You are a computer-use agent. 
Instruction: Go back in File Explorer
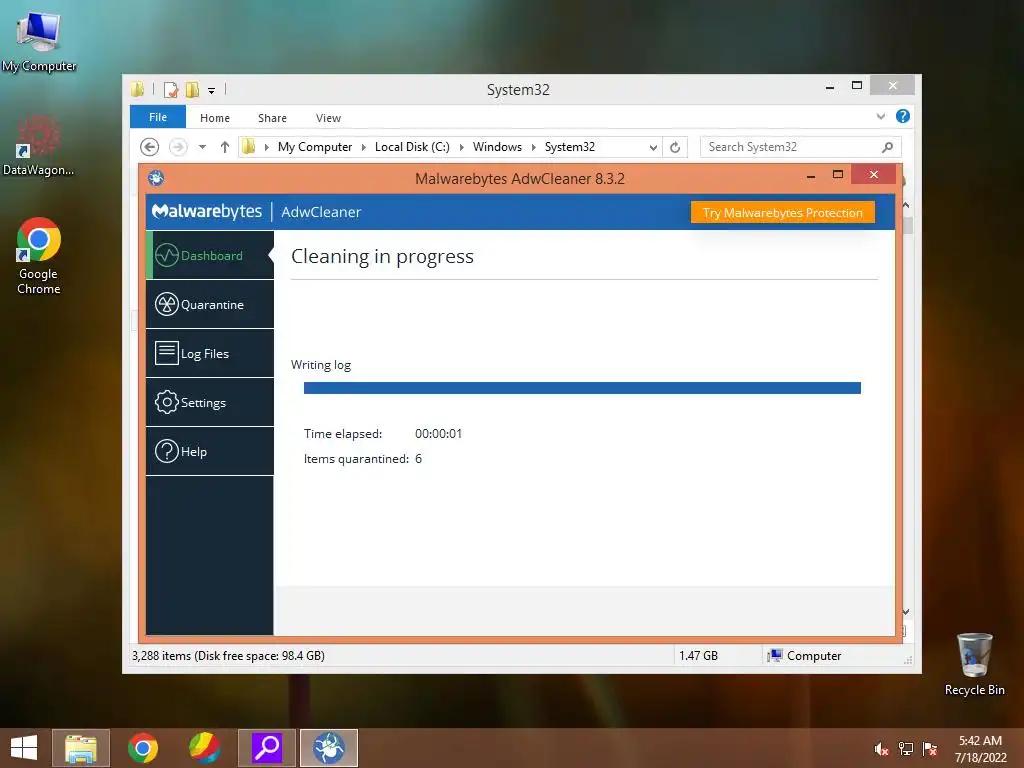tap(150, 147)
